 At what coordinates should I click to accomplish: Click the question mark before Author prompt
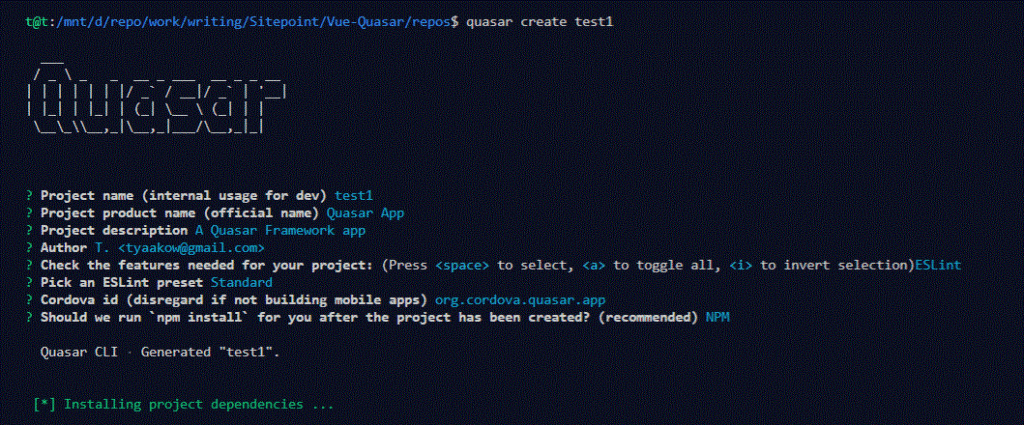click(30, 247)
